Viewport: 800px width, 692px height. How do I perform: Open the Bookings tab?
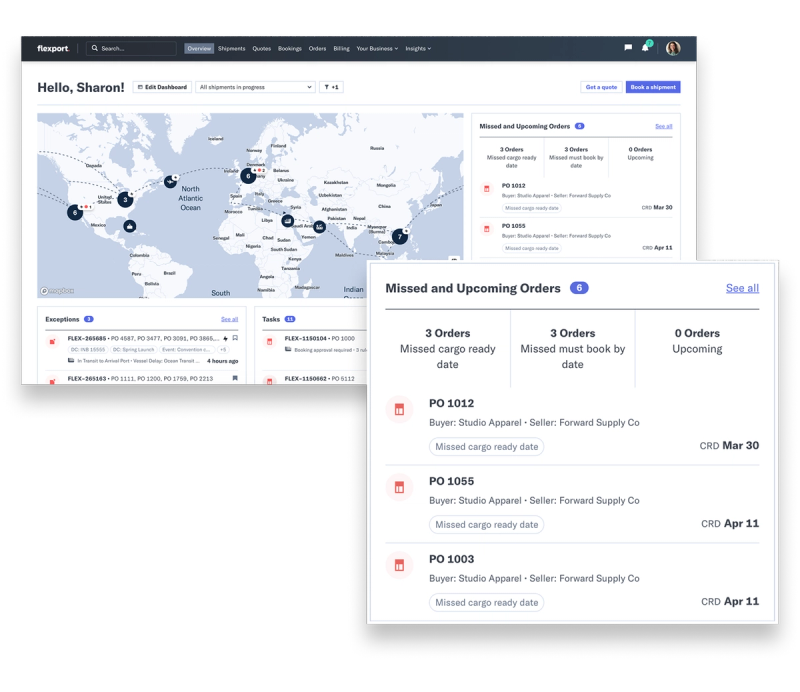[x=290, y=48]
